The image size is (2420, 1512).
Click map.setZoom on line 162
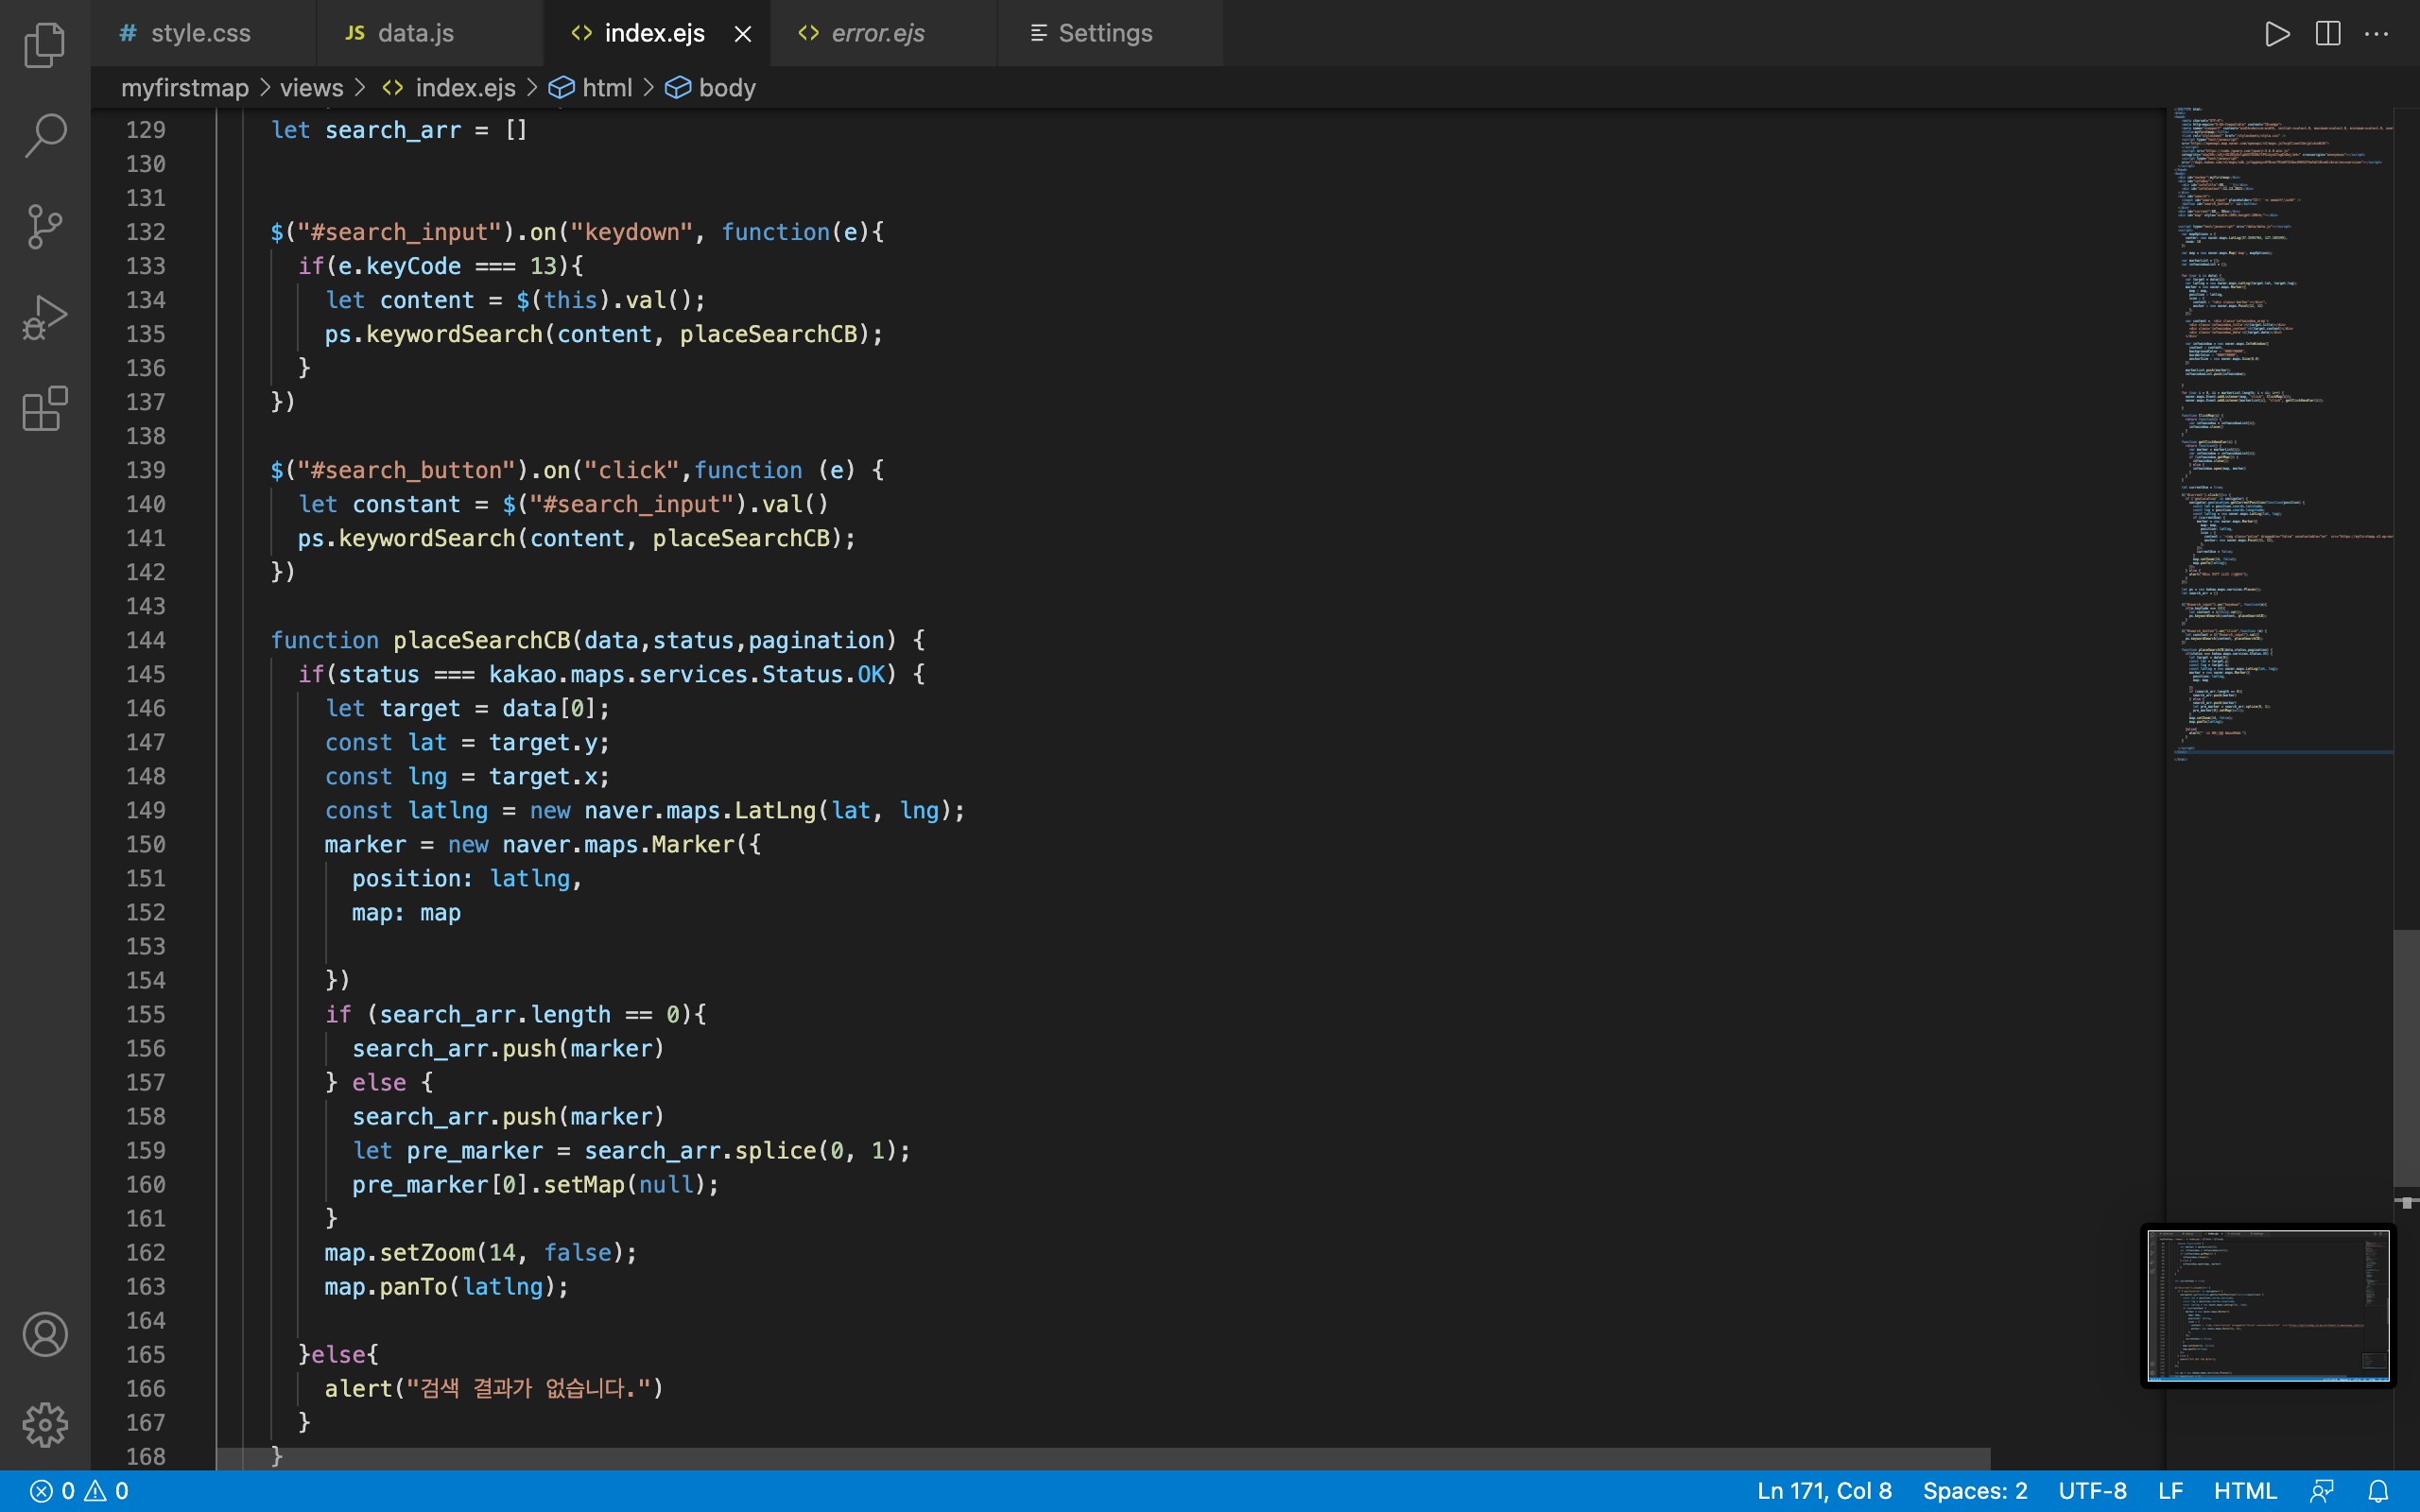pos(400,1252)
